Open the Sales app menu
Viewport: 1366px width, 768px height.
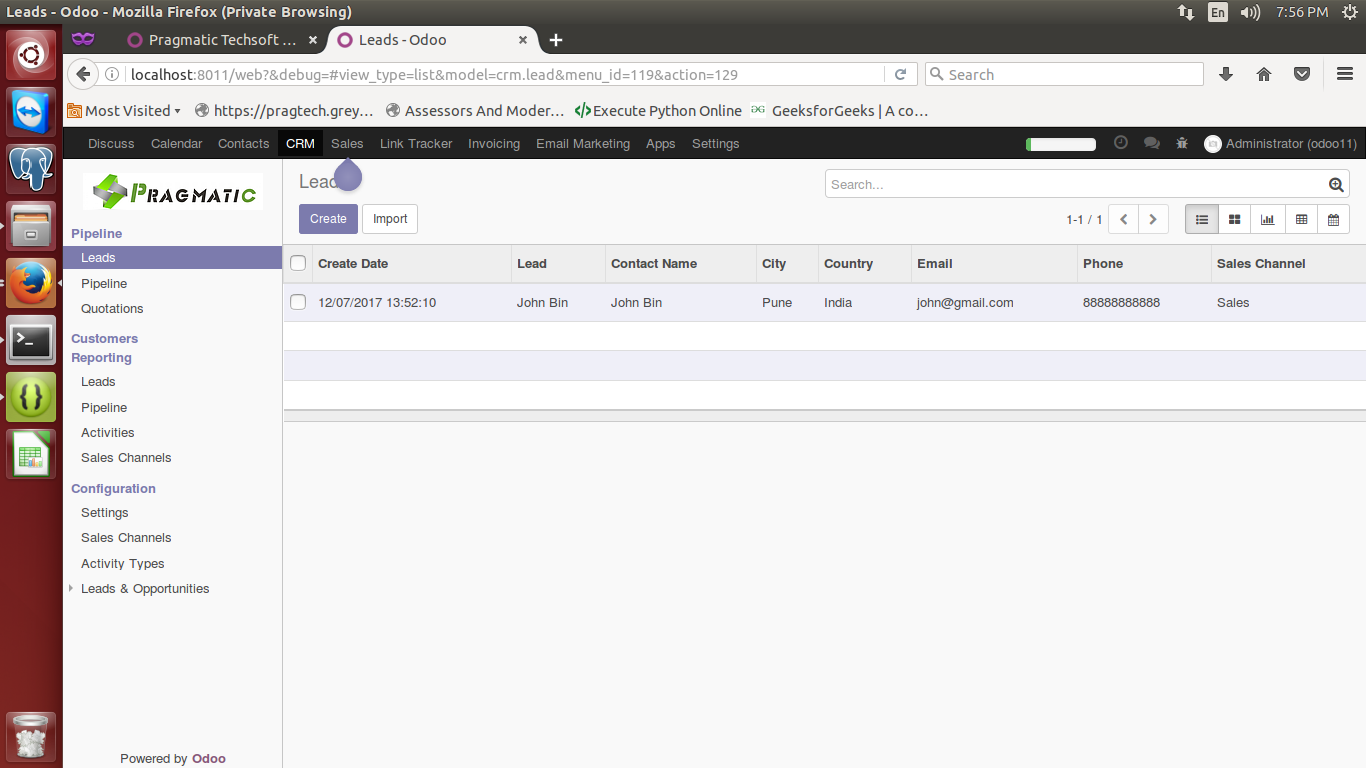click(347, 143)
